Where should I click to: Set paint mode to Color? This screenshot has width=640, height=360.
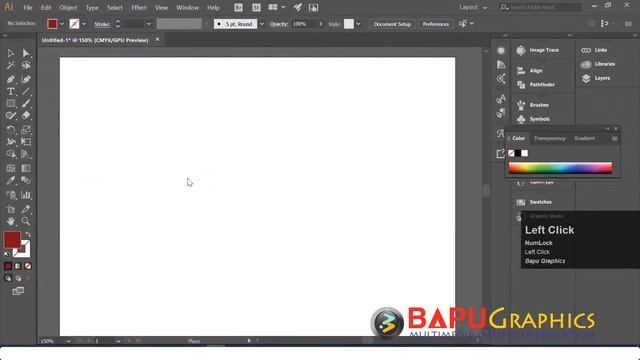tap(8, 266)
